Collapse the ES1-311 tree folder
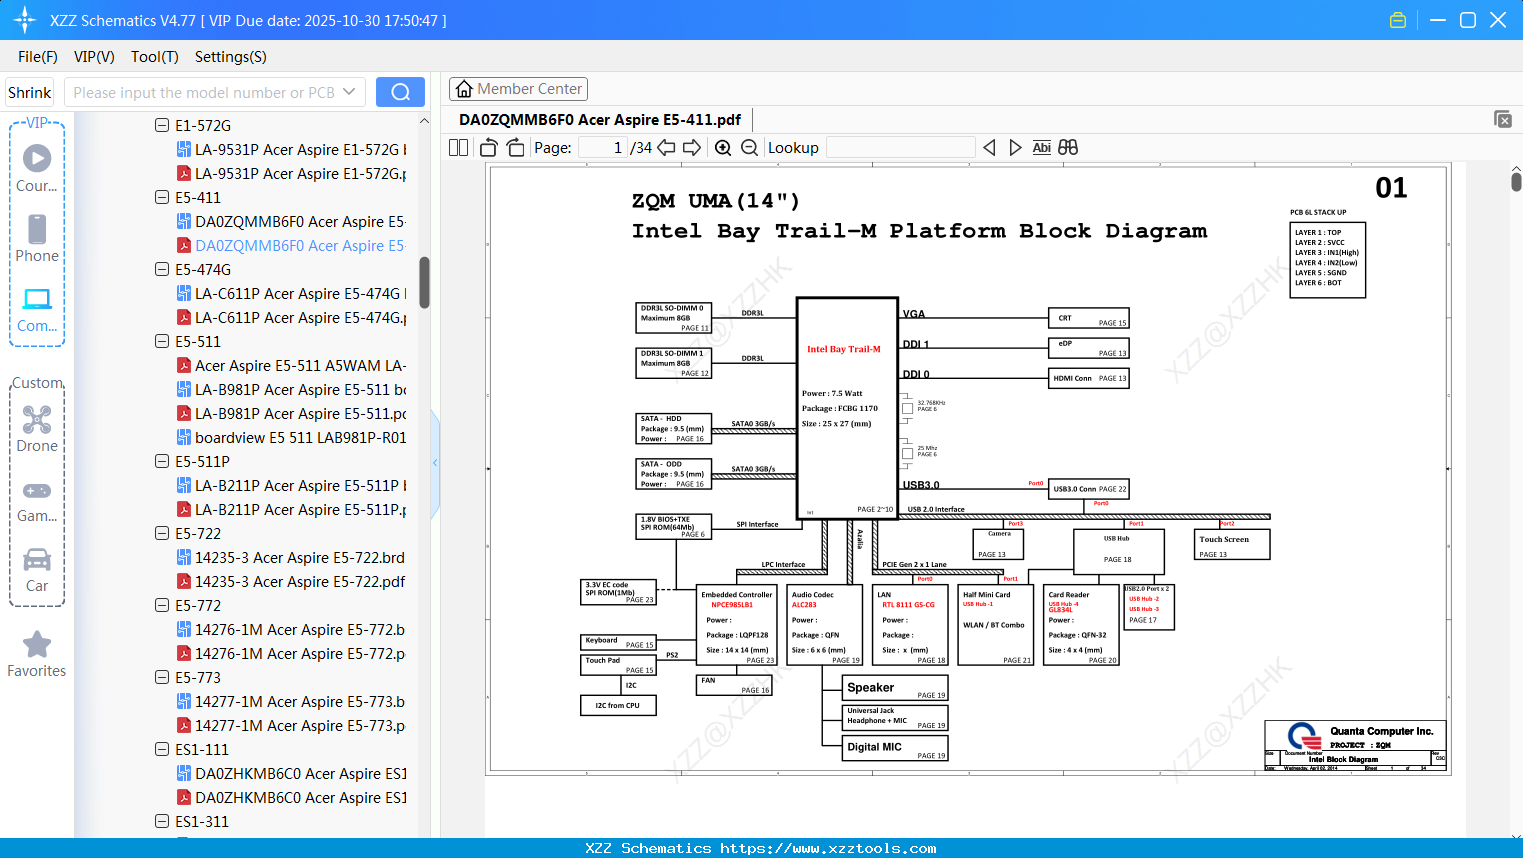 (162, 821)
